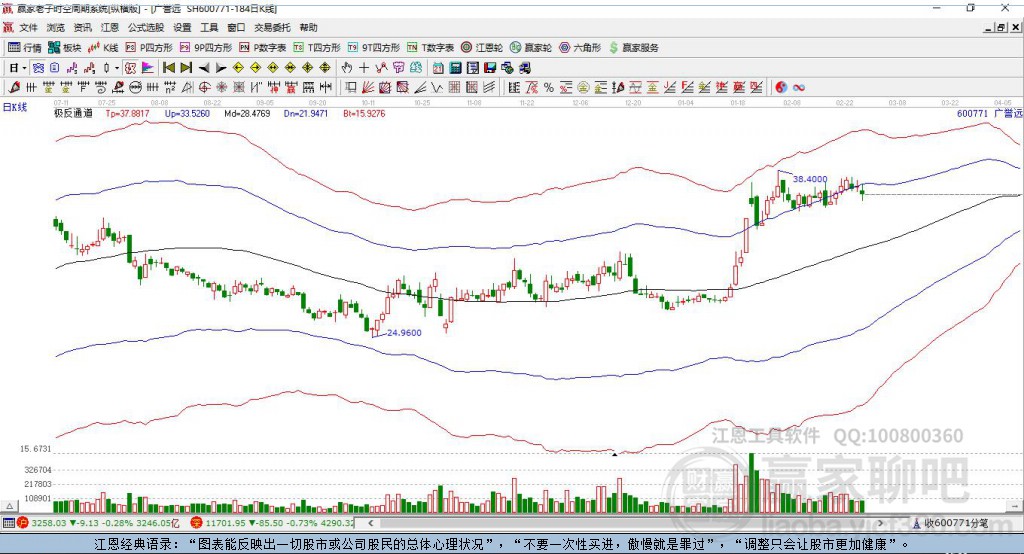
Task: Click the blue infinity symbol icon
Action: coord(798,88)
